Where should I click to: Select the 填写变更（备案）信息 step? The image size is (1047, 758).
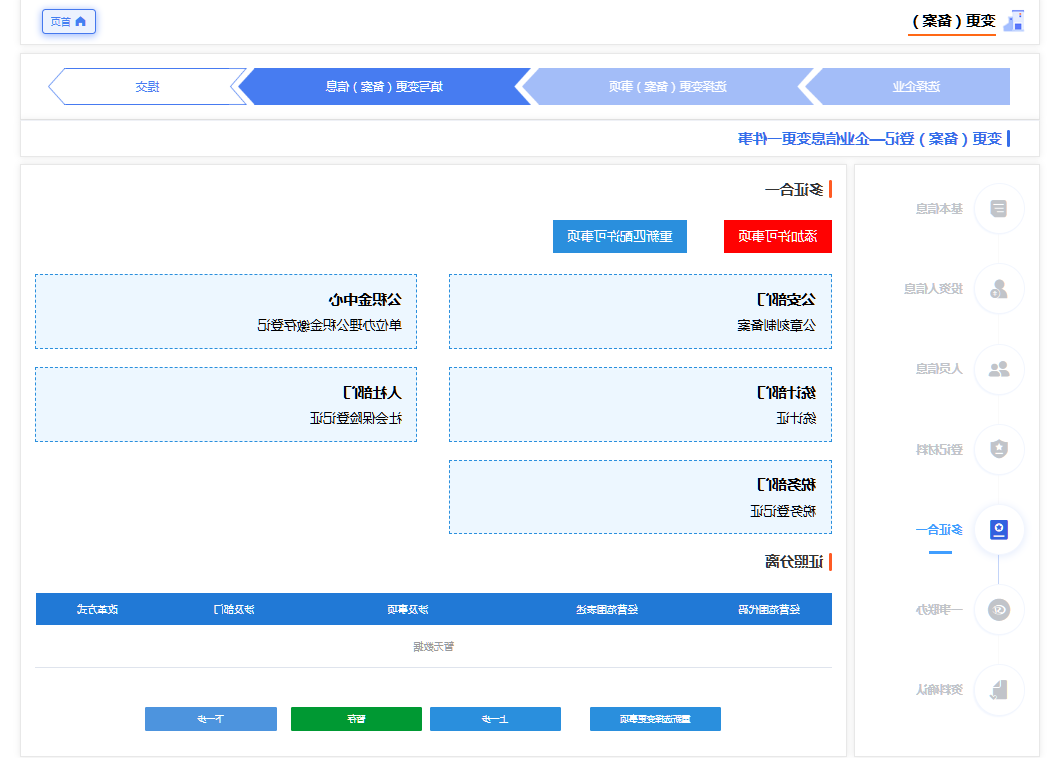tap(384, 86)
